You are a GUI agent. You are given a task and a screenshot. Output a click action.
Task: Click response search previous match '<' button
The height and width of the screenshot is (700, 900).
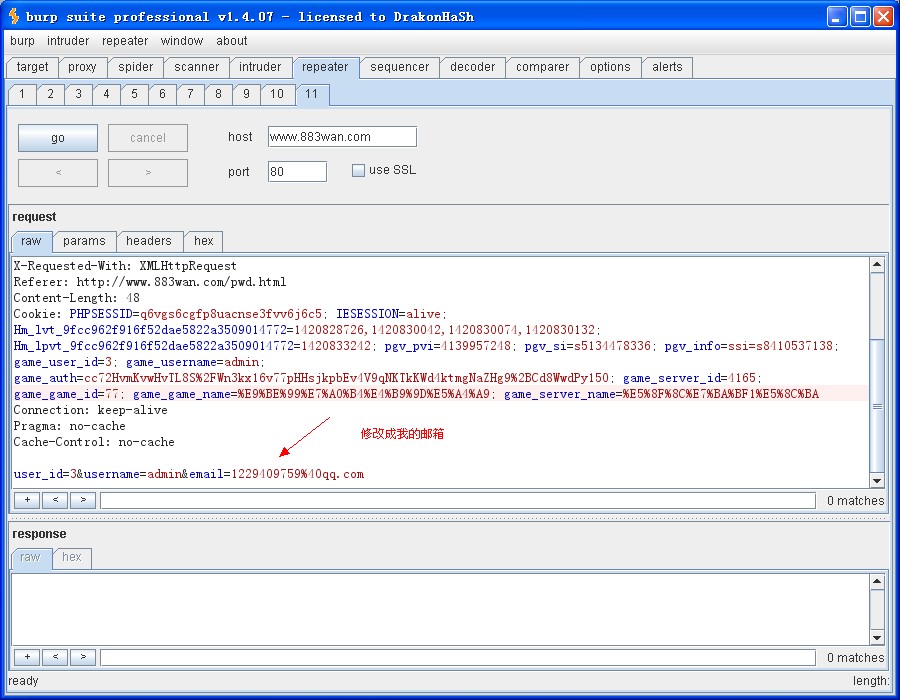tap(55, 657)
